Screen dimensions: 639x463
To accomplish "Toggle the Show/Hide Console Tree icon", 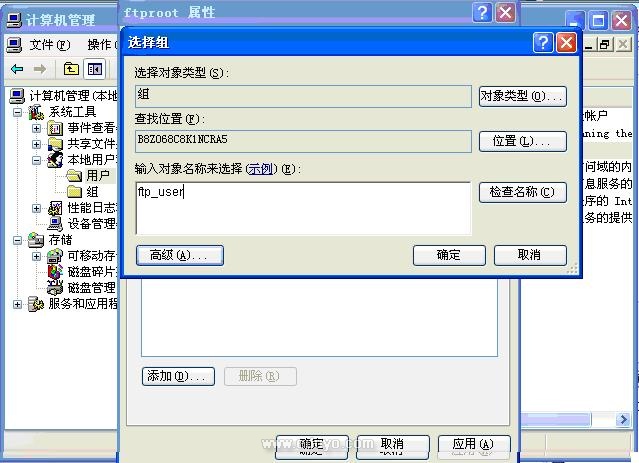I will click(95, 69).
